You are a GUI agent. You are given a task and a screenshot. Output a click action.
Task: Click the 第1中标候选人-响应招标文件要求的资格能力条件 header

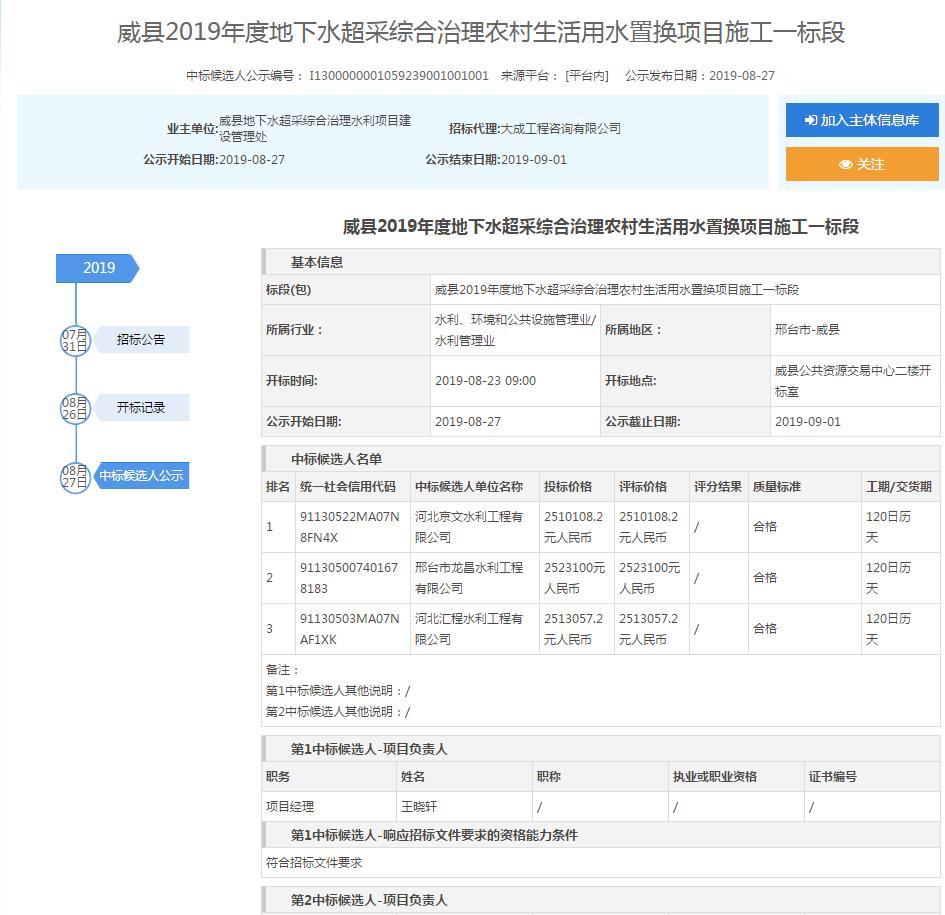click(x=434, y=835)
